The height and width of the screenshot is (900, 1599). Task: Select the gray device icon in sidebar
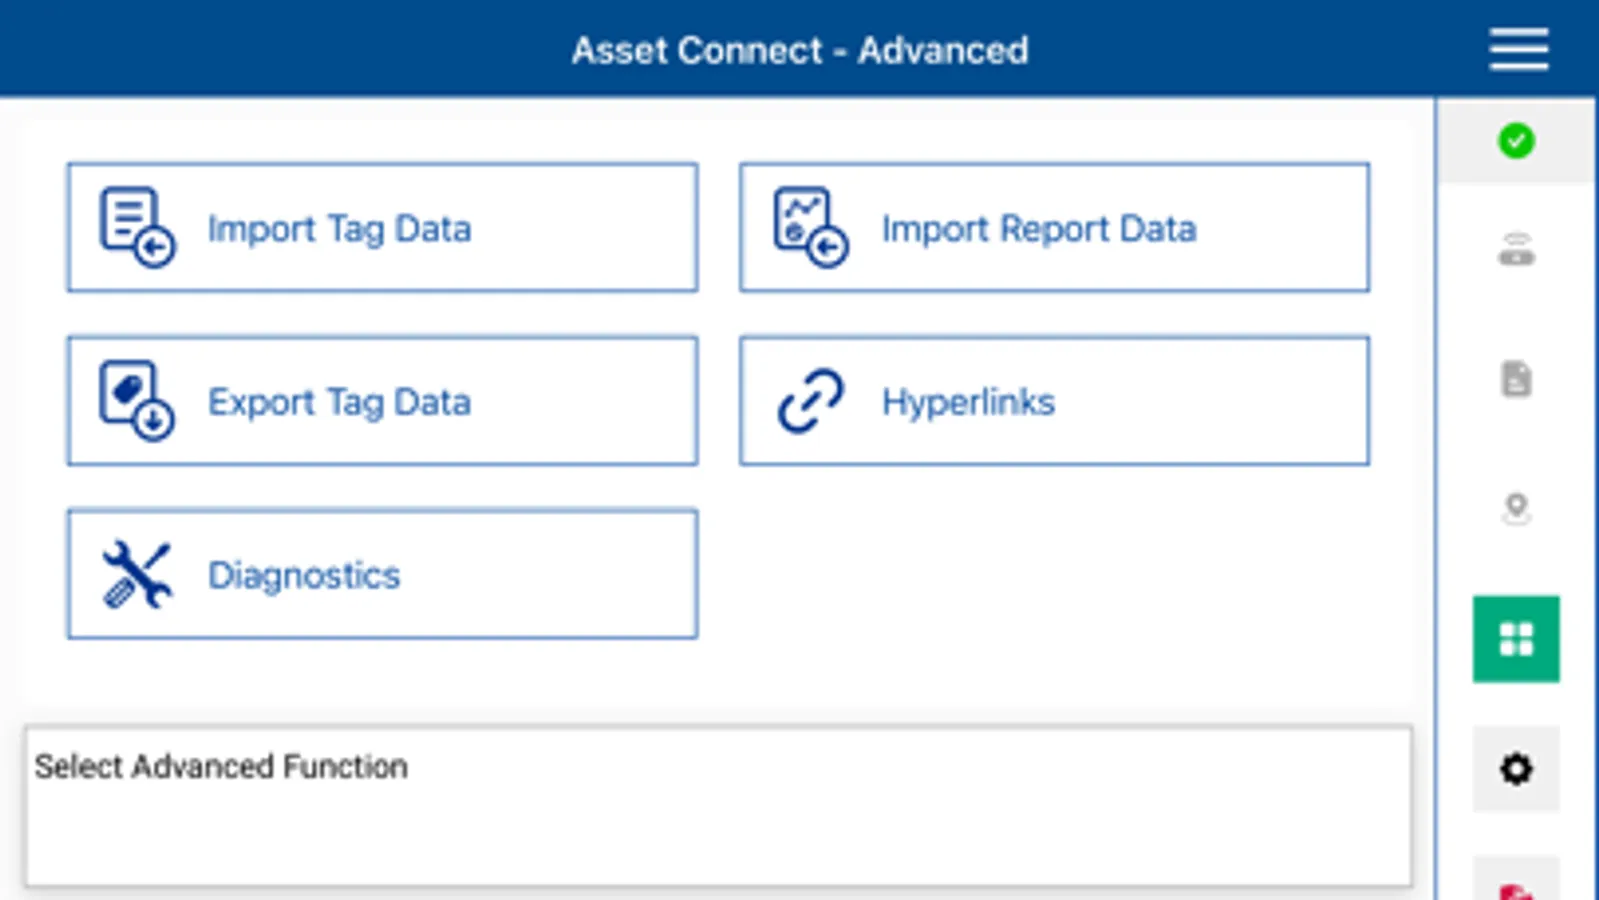(1516, 250)
